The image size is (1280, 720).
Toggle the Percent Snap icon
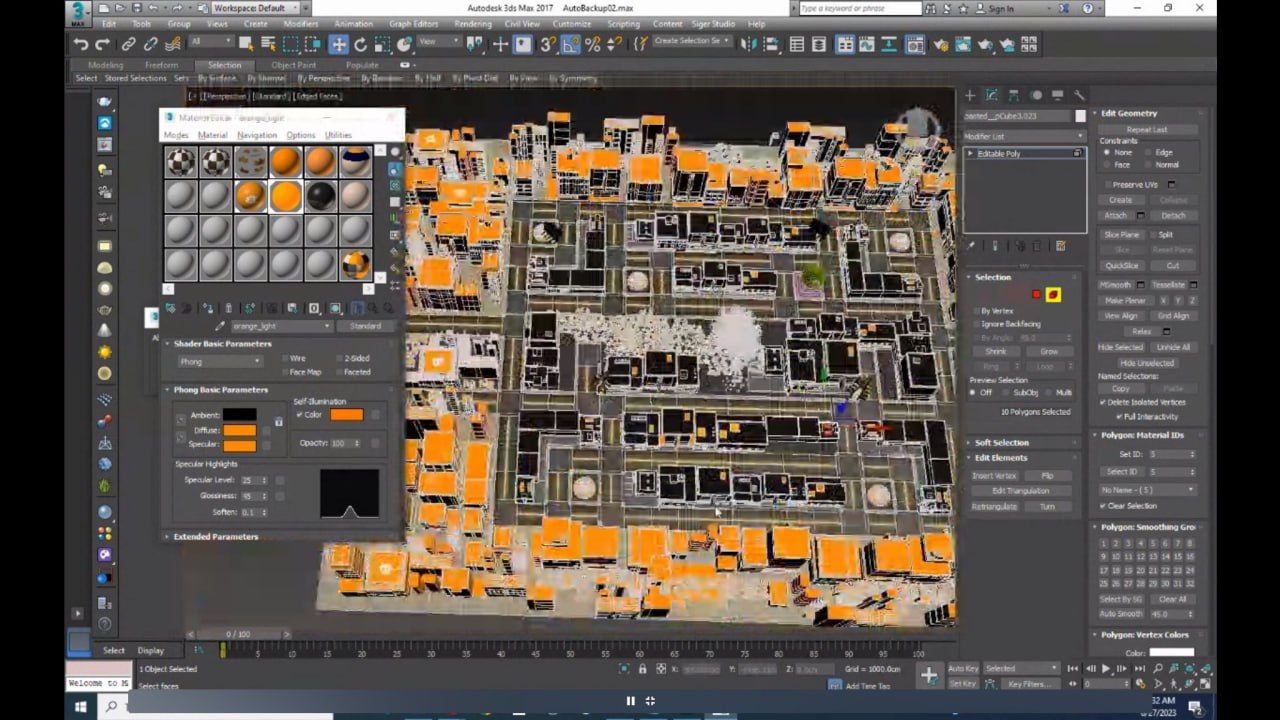(x=593, y=44)
